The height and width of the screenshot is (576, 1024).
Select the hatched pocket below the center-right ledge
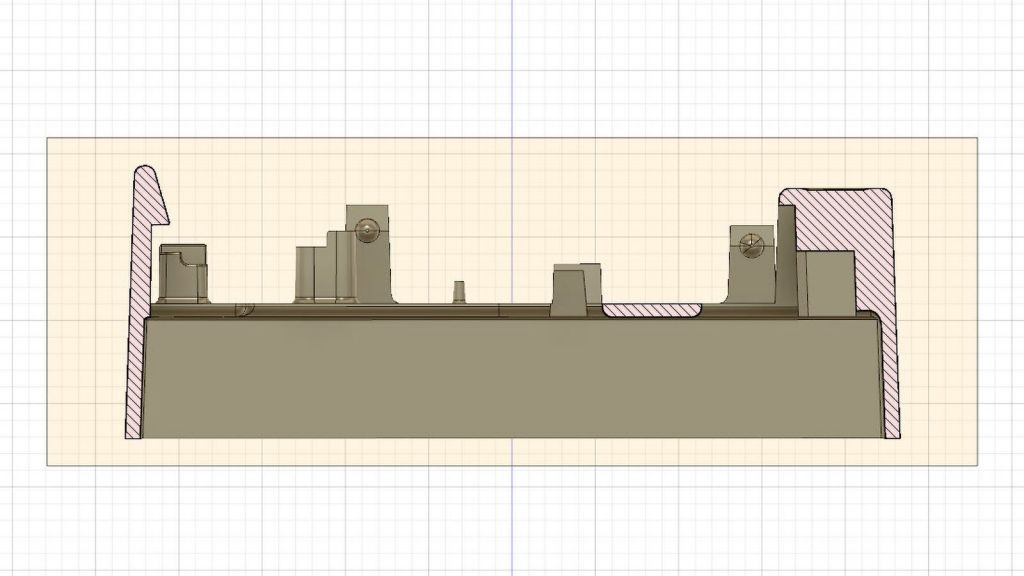click(x=653, y=310)
